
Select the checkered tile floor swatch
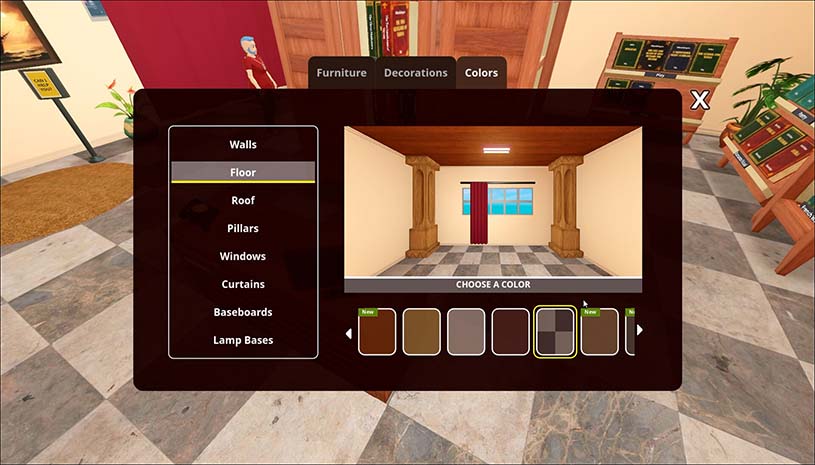[x=555, y=331]
